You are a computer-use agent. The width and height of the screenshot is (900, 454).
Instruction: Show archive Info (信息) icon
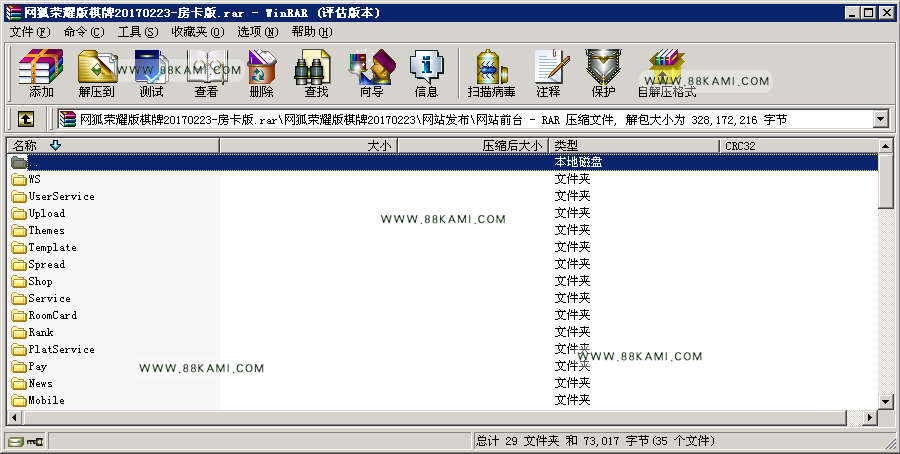[426, 73]
